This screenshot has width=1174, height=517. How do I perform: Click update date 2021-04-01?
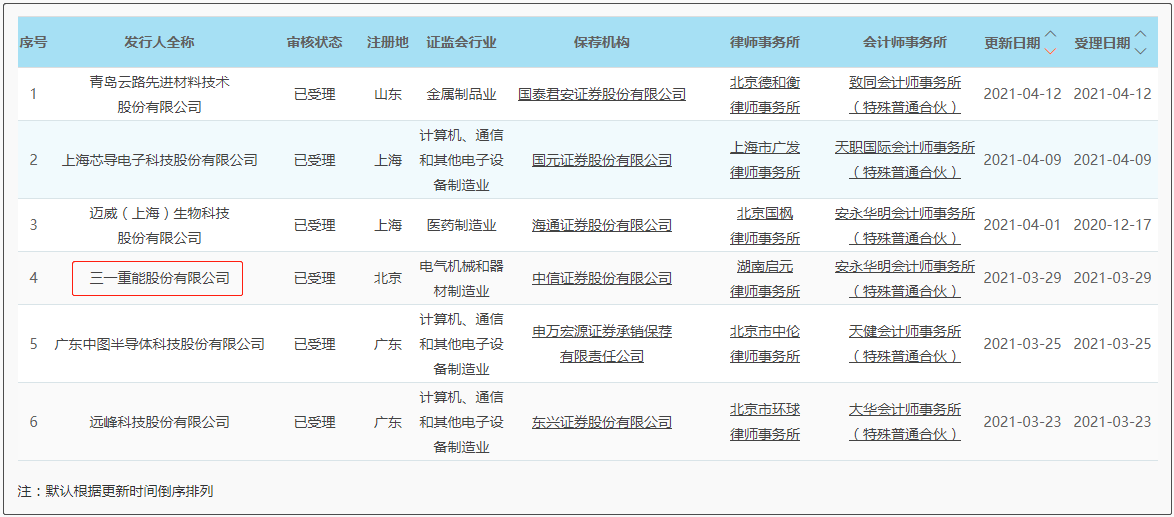pos(1022,225)
